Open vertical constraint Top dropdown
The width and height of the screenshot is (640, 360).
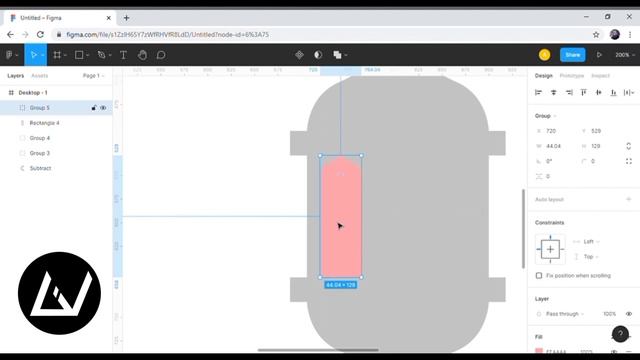coord(591,257)
